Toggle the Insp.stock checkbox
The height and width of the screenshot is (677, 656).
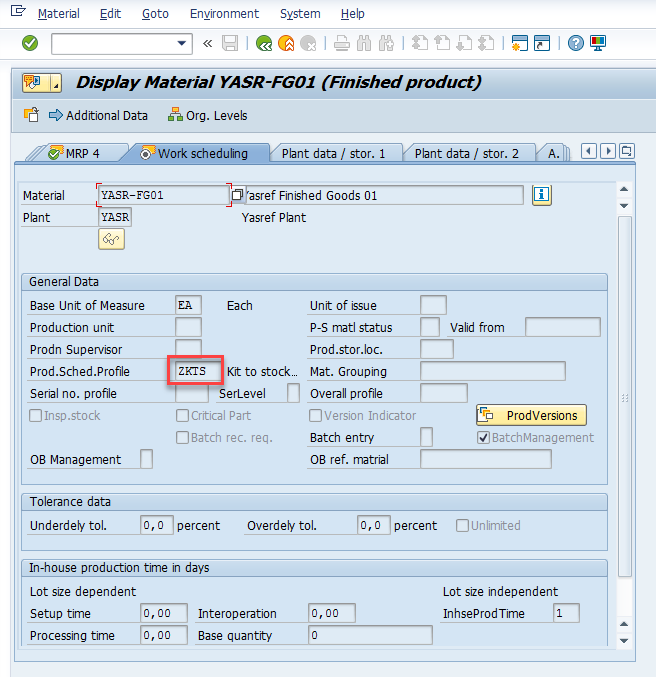point(35,416)
